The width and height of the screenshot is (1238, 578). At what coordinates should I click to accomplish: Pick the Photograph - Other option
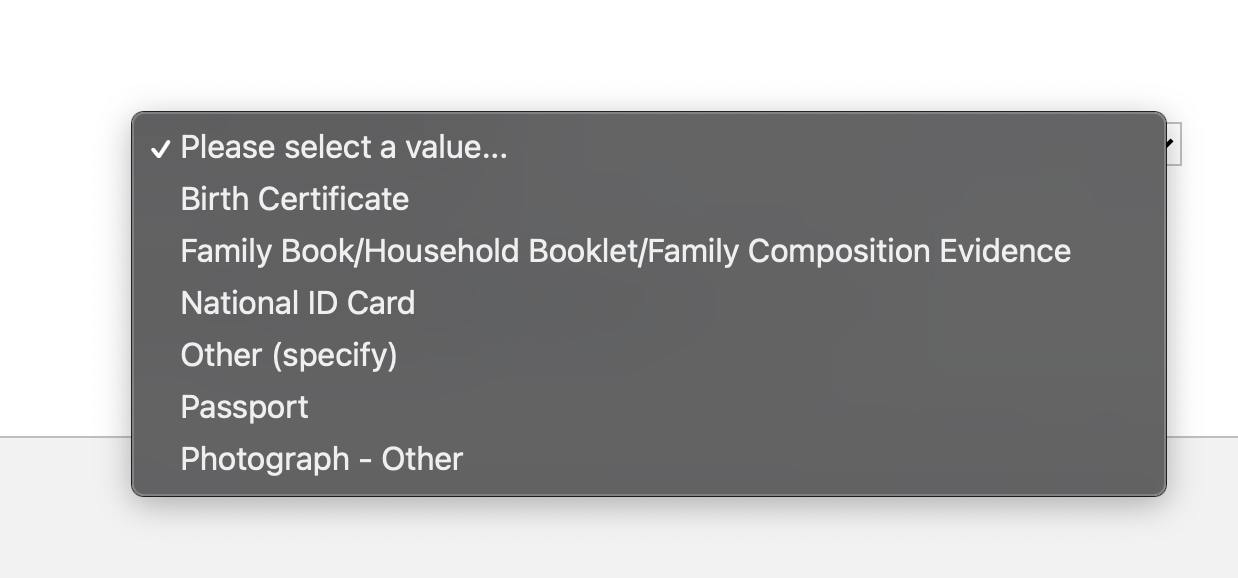tap(321, 459)
